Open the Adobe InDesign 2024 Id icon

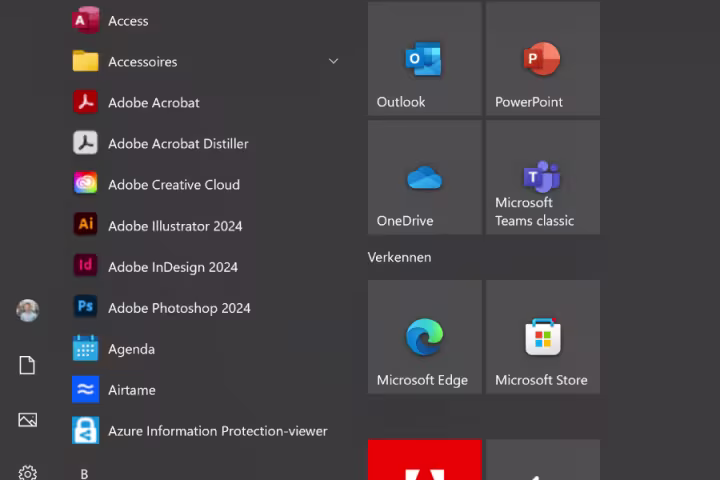[85, 265]
